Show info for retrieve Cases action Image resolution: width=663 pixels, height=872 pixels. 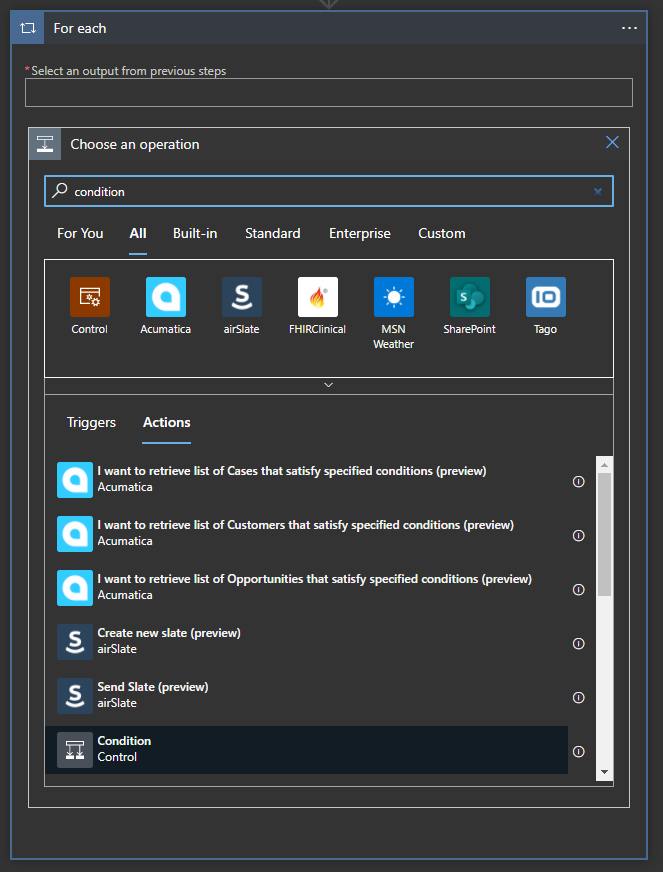point(578,482)
